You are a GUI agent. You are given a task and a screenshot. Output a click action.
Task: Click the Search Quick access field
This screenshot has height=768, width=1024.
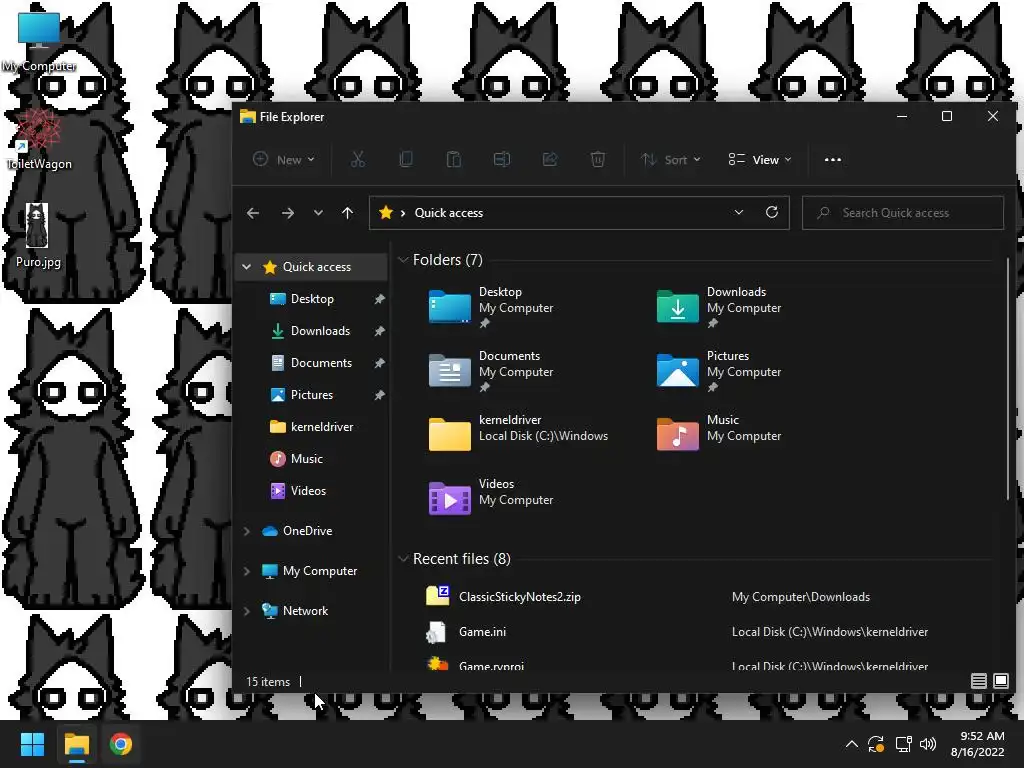click(903, 213)
